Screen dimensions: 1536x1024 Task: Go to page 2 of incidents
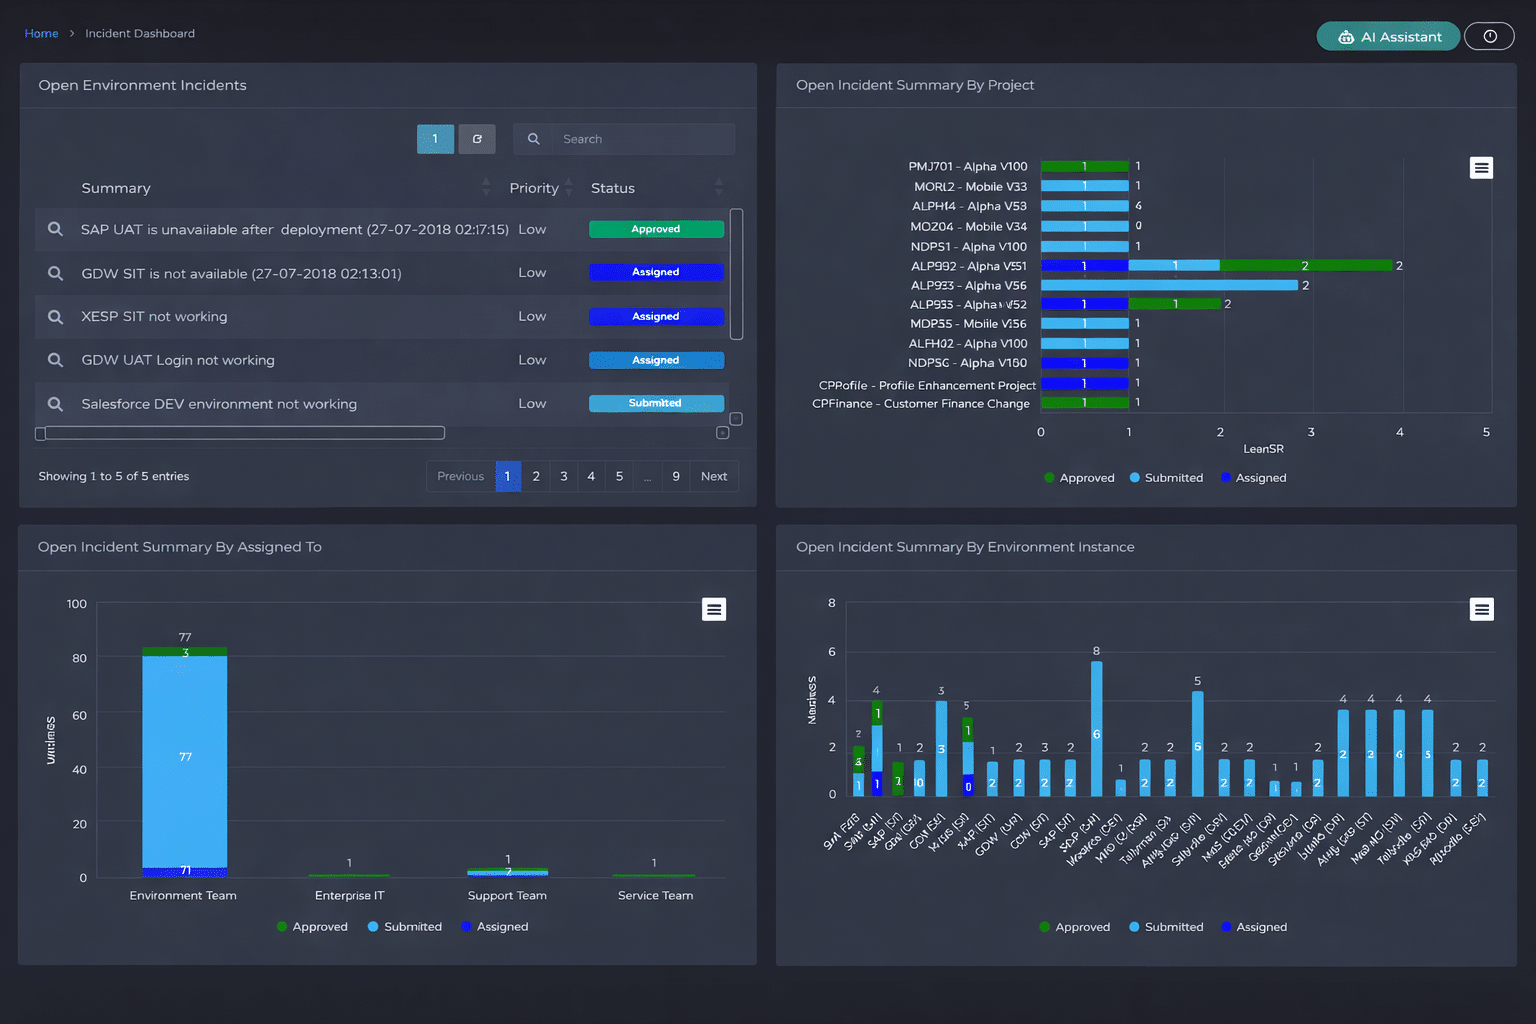click(x=536, y=476)
